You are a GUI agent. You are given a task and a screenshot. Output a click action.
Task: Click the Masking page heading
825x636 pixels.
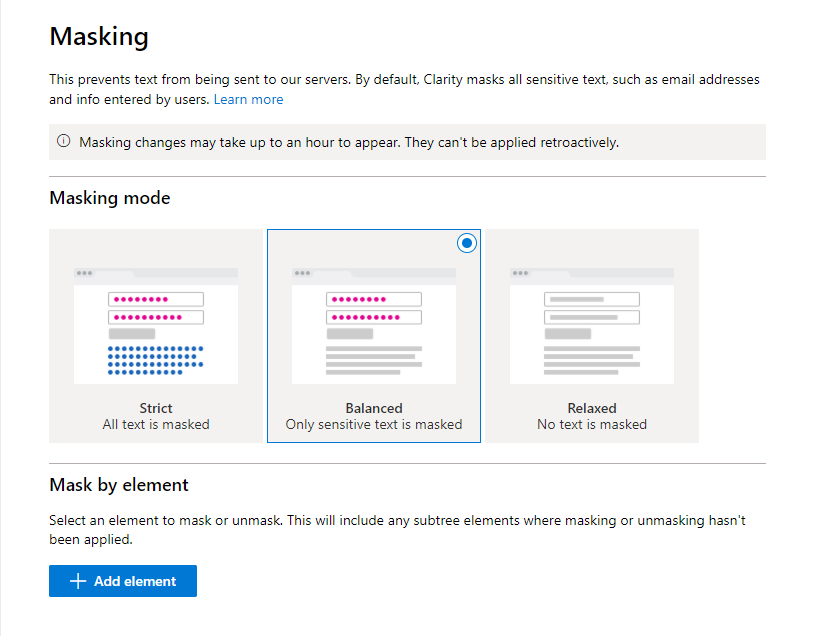point(99,36)
